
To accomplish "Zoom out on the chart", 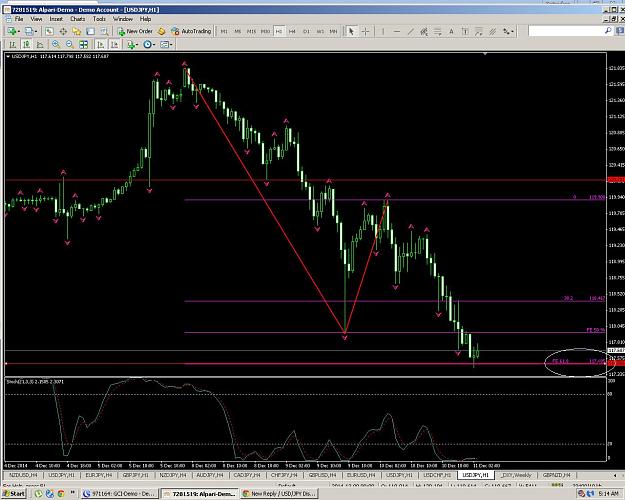I will coord(70,44).
